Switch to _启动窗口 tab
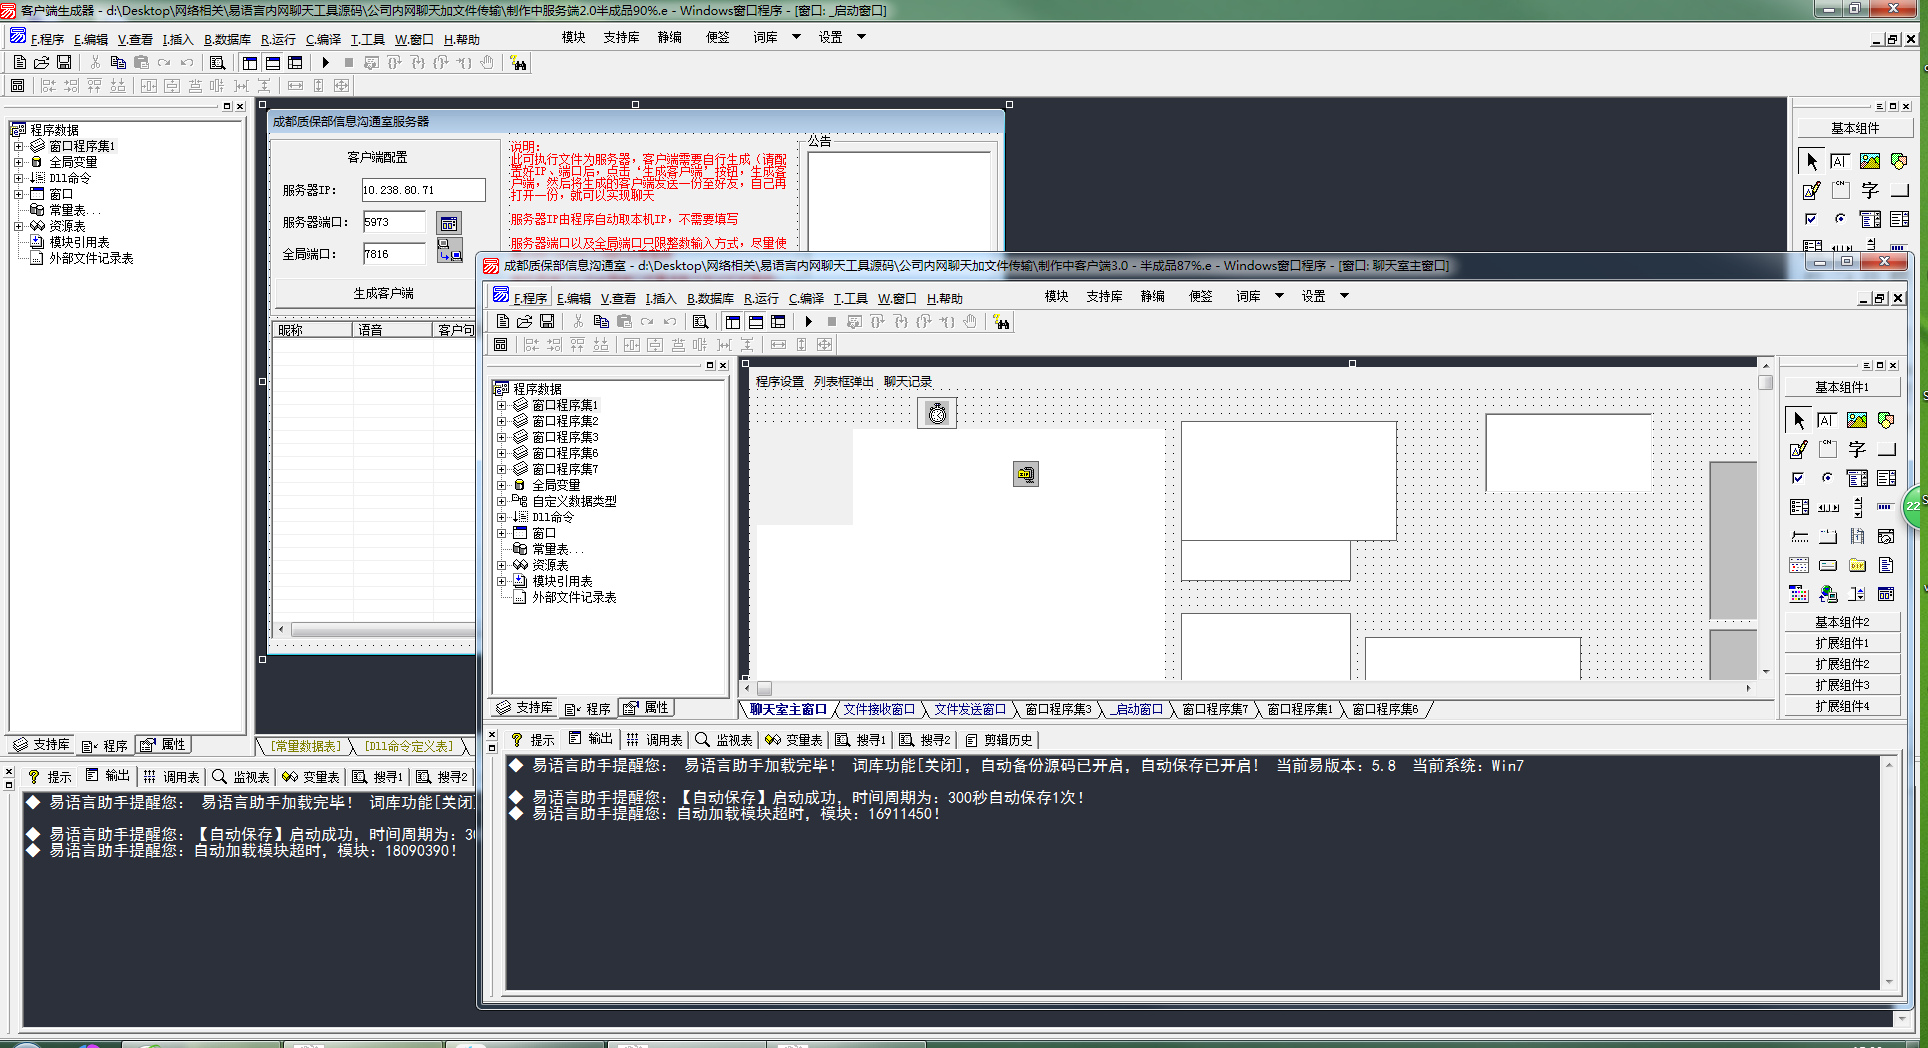The width and height of the screenshot is (1928, 1048). tap(1138, 709)
